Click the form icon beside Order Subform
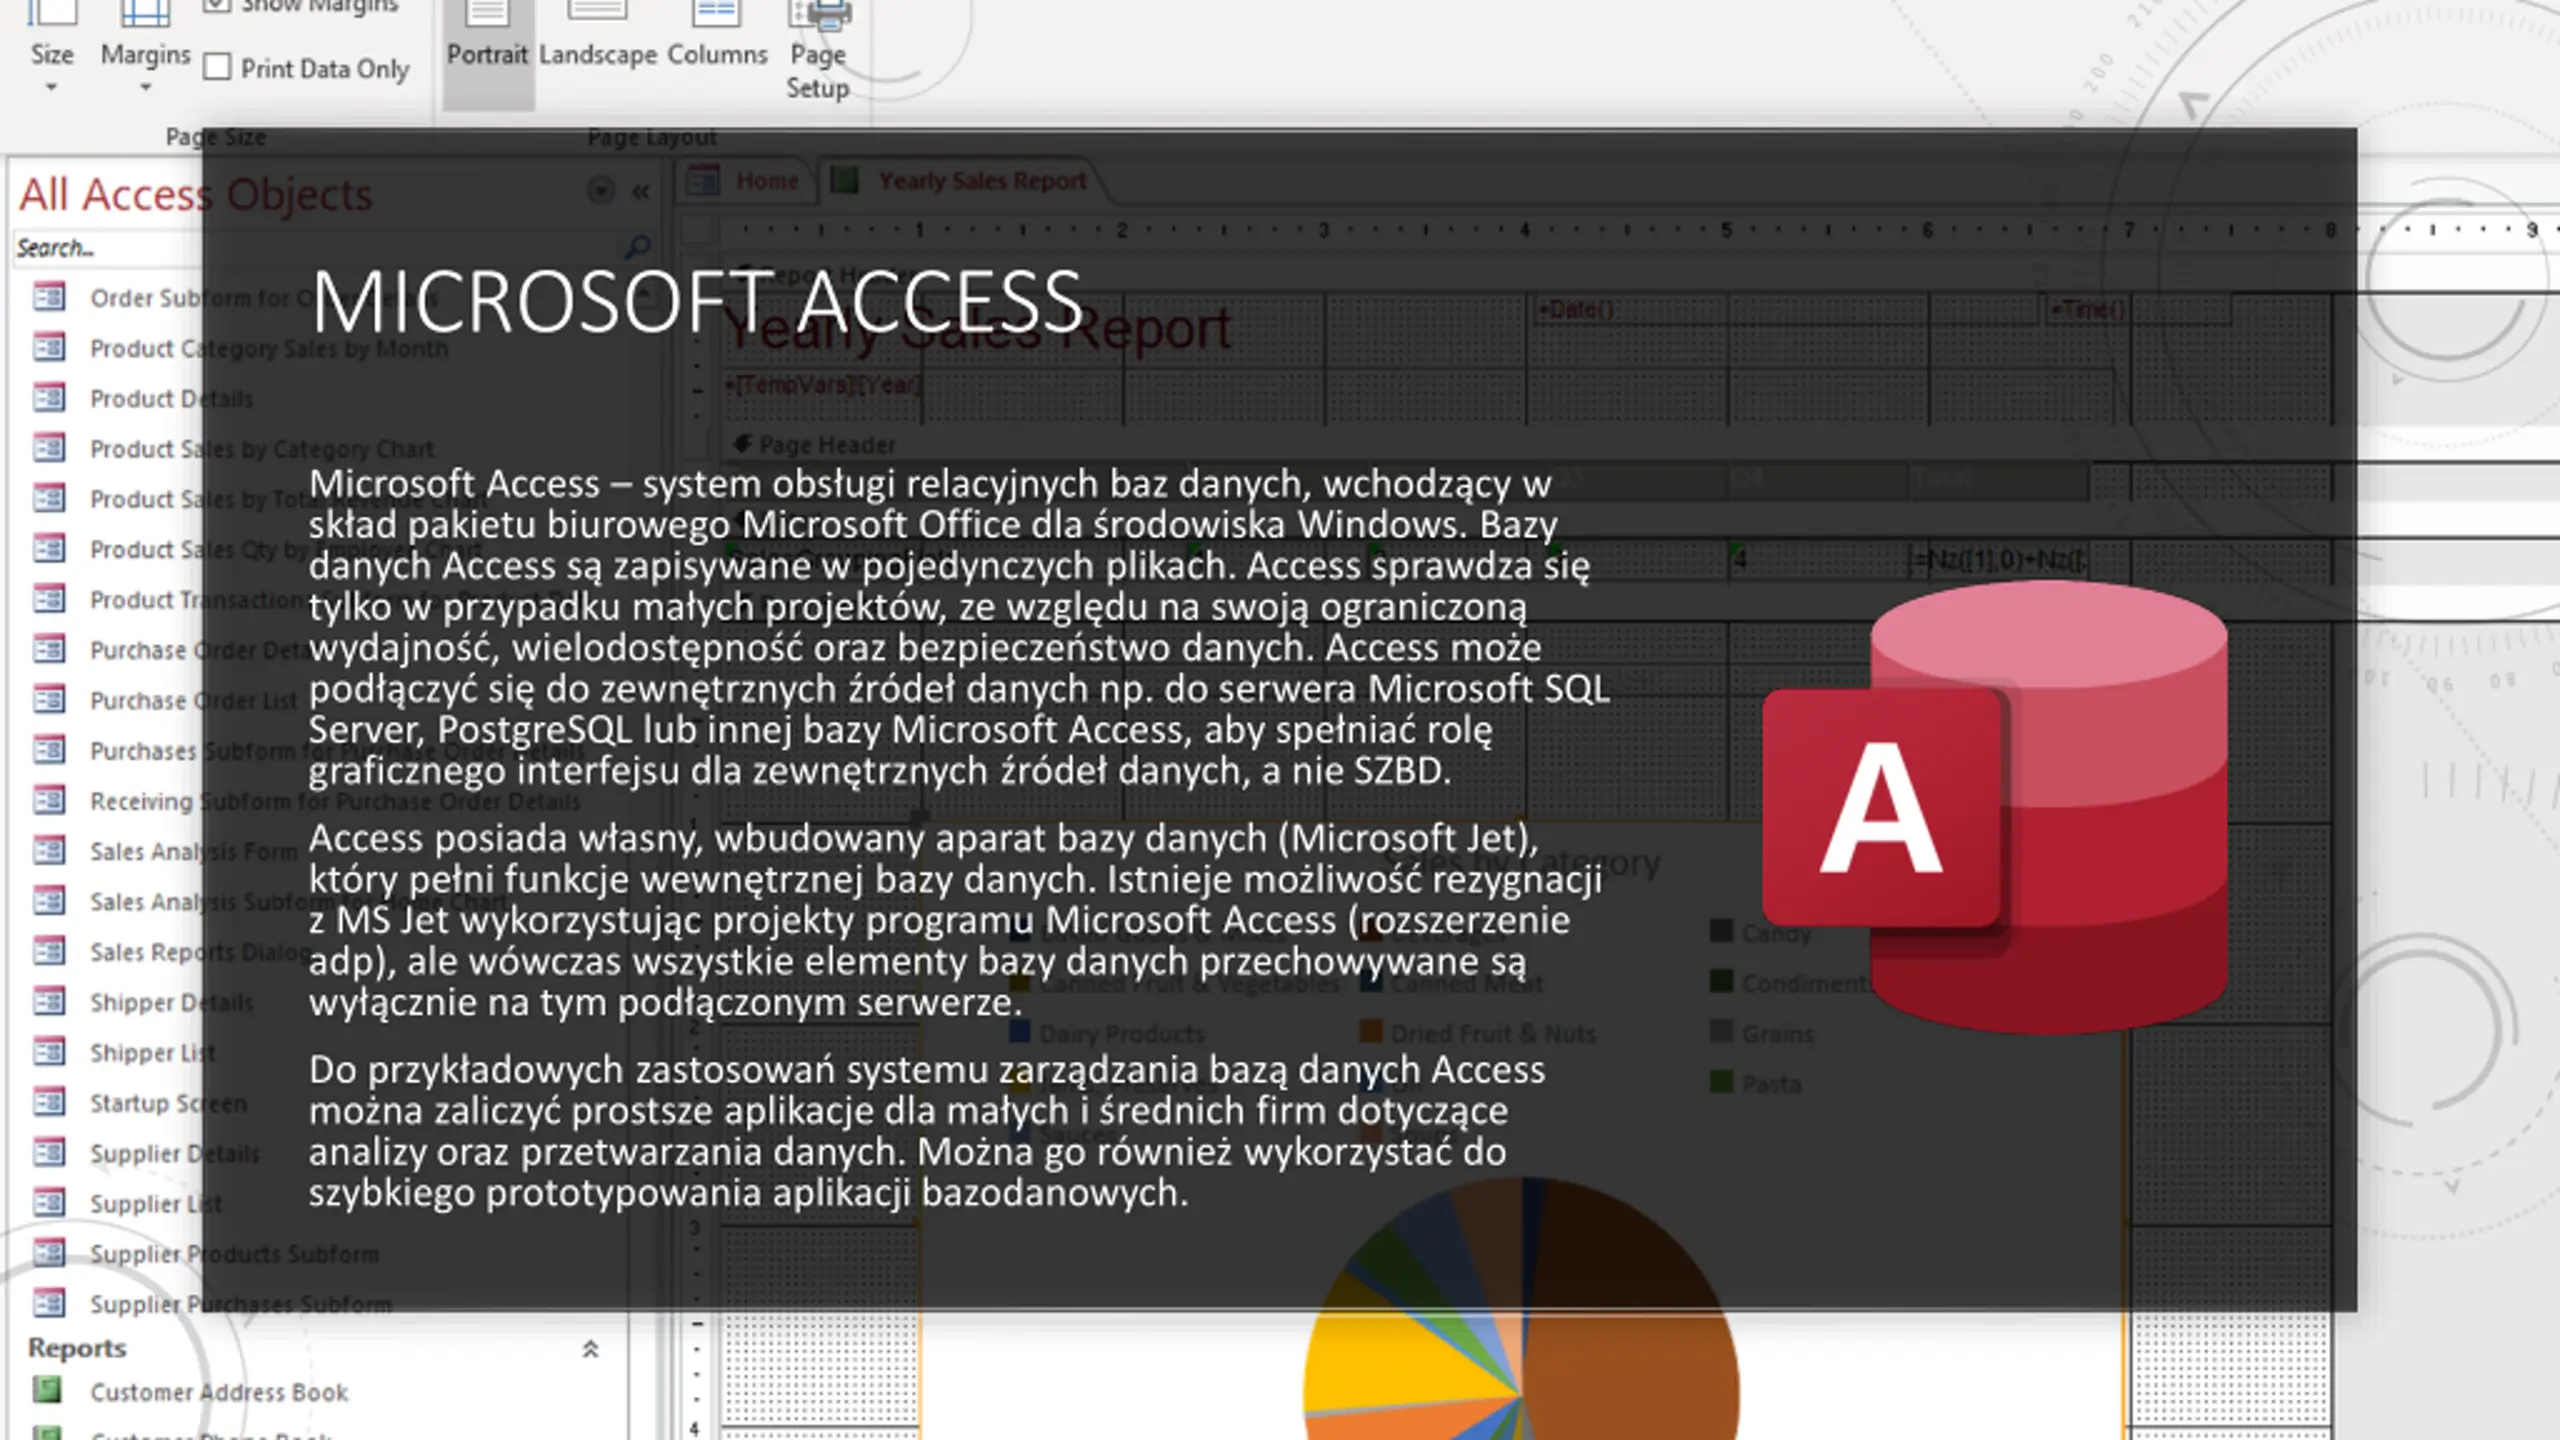Viewport: 2560px width, 1440px height. click(49, 297)
